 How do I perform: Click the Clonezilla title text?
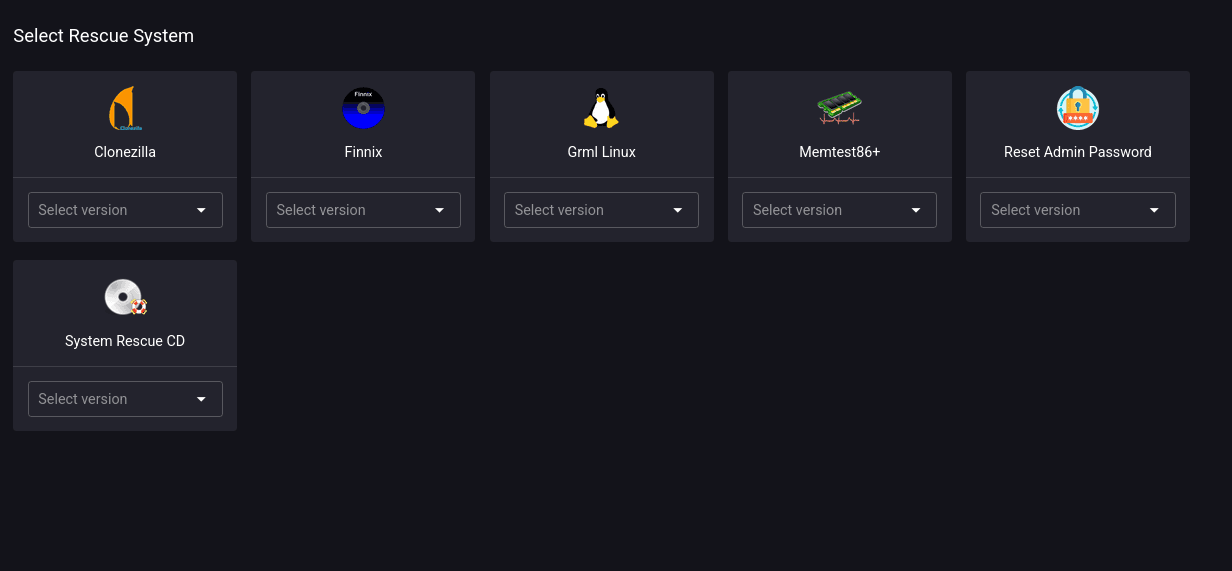pyautogui.click(x=125, y=152)
